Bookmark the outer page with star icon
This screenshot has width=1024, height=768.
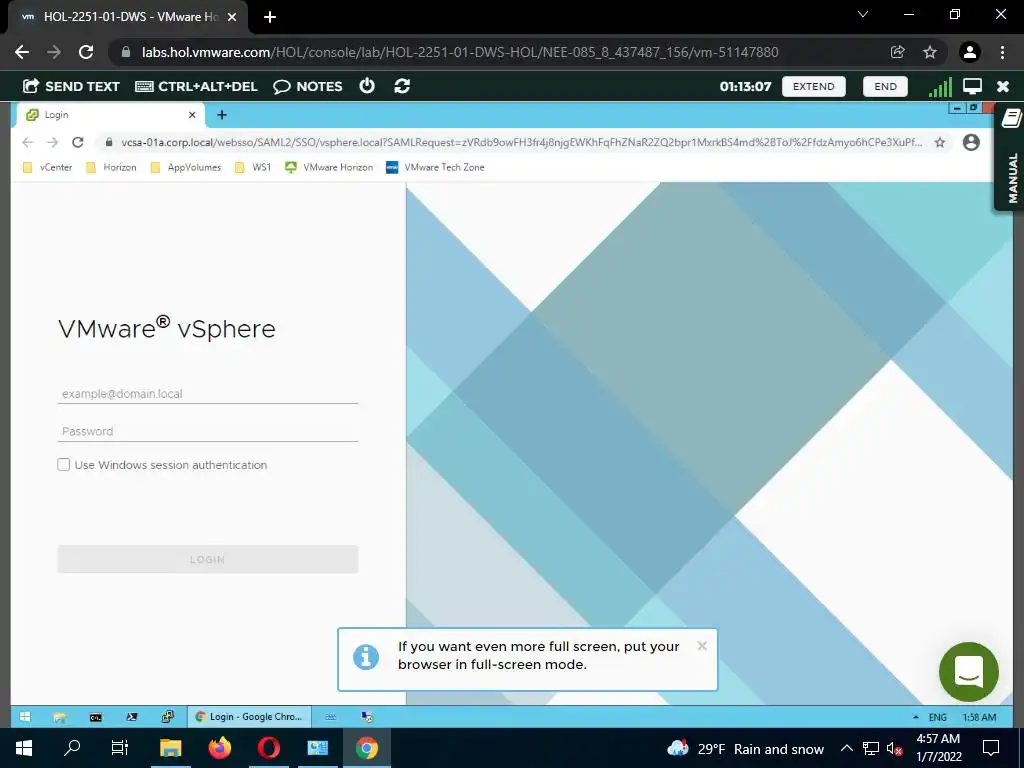point(930,52)
